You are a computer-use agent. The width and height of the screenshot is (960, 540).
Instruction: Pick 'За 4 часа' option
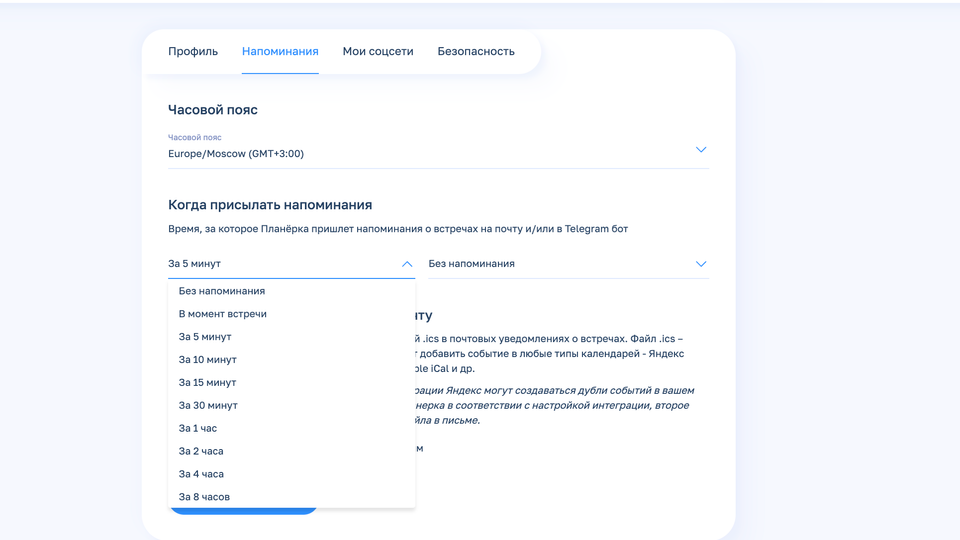(x=291, y=474)
